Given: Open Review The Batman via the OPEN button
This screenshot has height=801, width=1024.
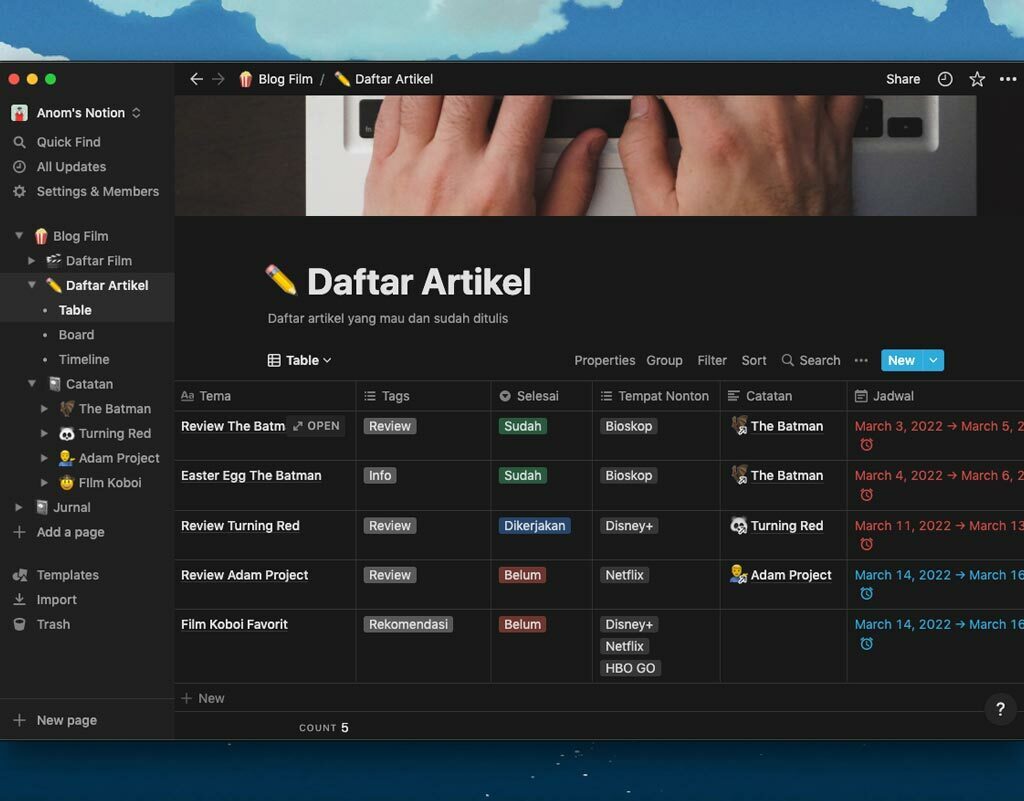Looking at the screenshot, I should (316, 425).
